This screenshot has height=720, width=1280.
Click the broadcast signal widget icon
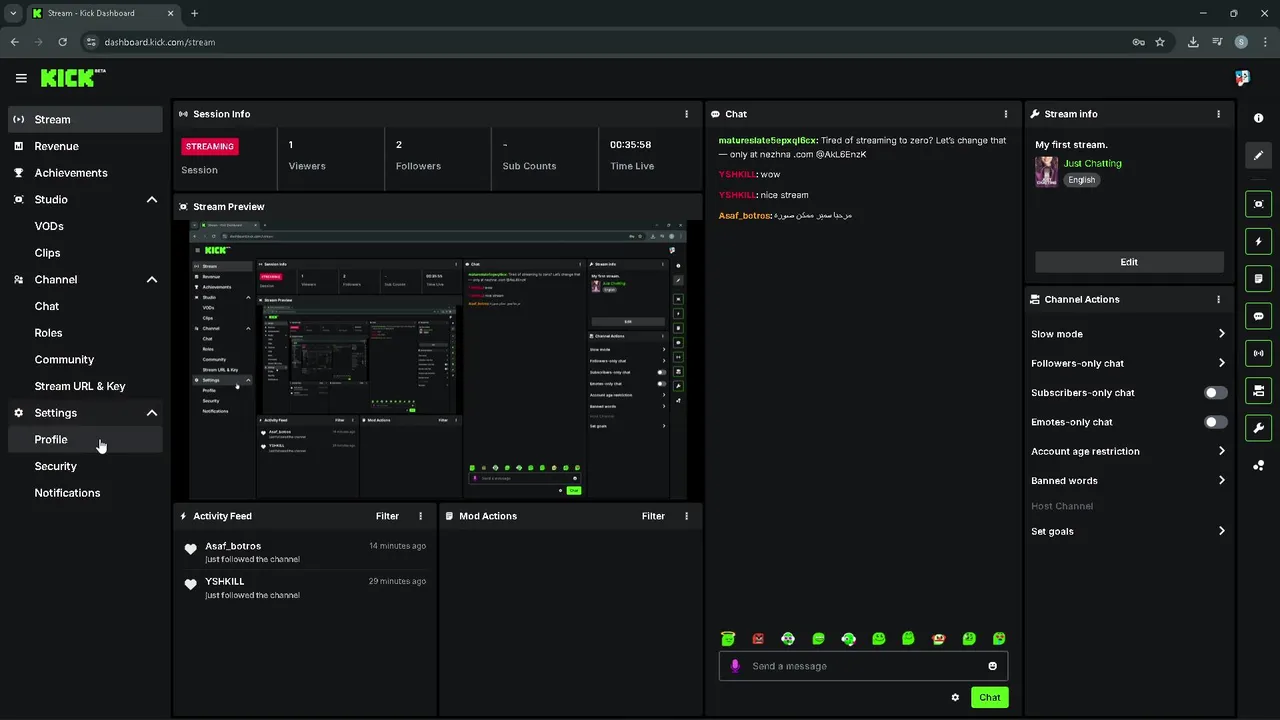(1258, 353)
